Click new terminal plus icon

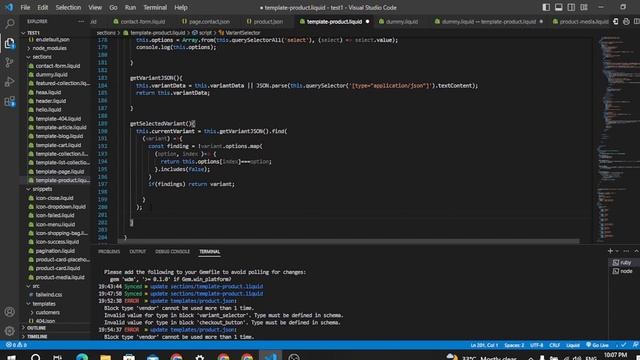click(x=610, y=251)
